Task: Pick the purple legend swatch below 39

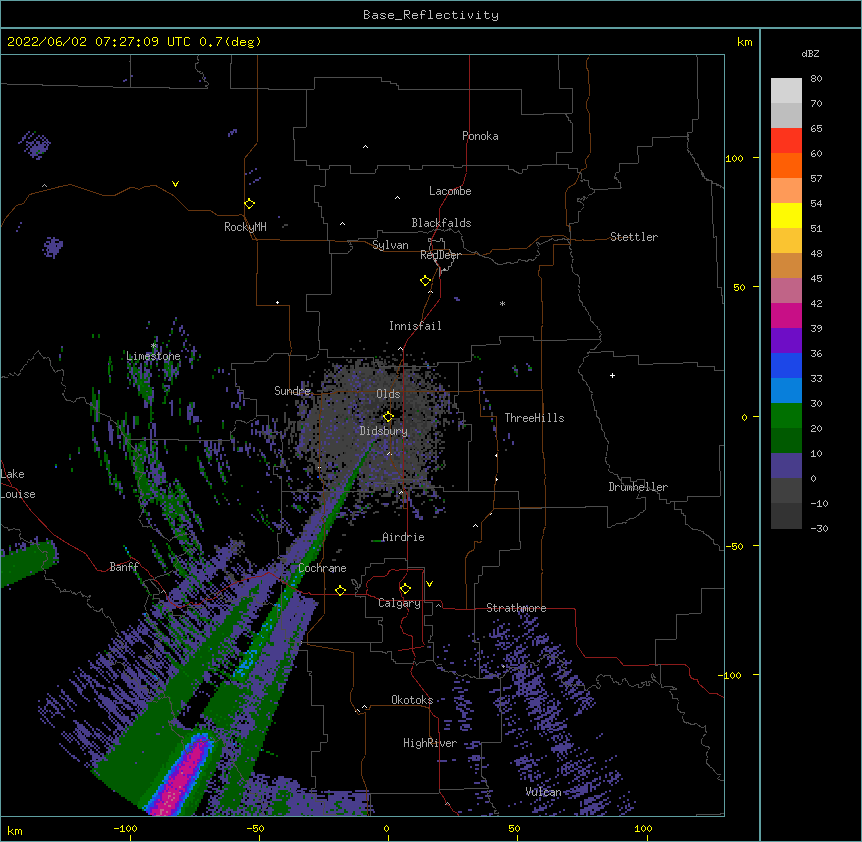Action: pyautogui.click(x=786, y=340)
